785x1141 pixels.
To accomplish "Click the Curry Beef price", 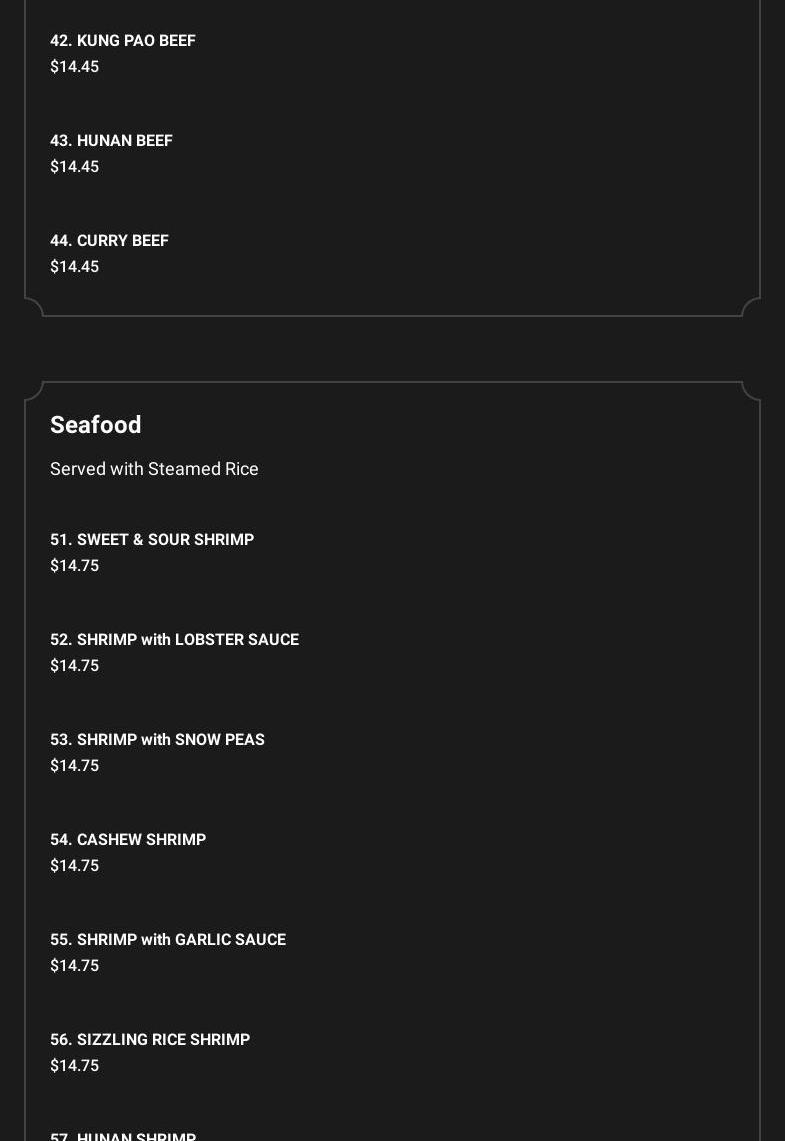I will (x=75, y=267).
